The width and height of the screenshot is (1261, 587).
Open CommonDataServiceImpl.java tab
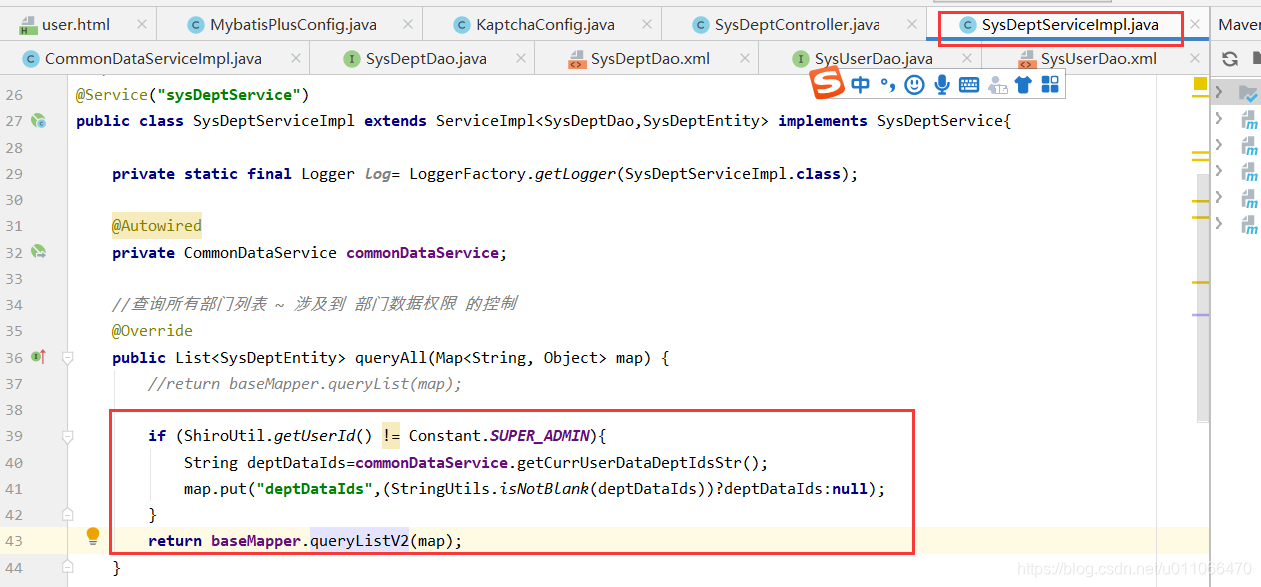153,59
